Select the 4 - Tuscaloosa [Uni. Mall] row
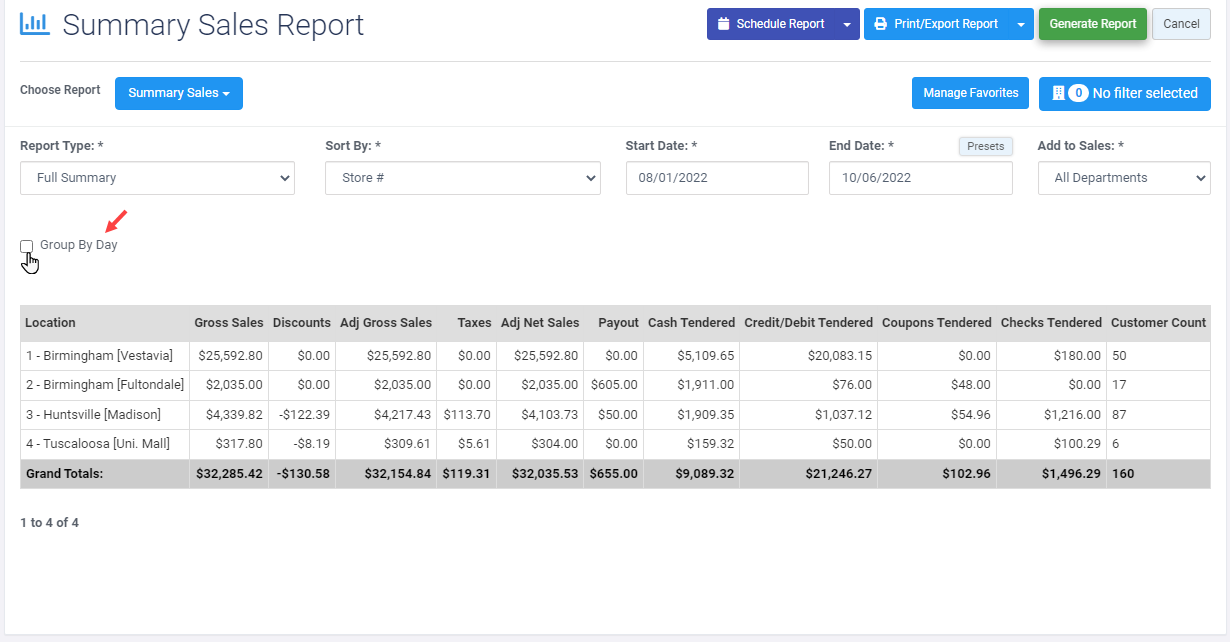Screen dimensions: 1230x642 [x=615, y=444]
